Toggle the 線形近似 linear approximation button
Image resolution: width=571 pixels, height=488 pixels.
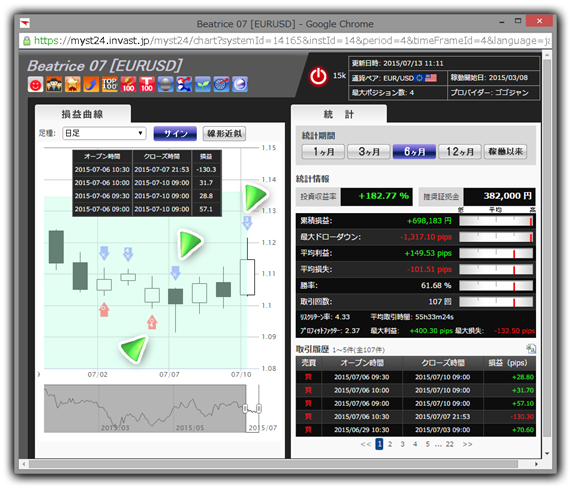(x=224, y=134)
